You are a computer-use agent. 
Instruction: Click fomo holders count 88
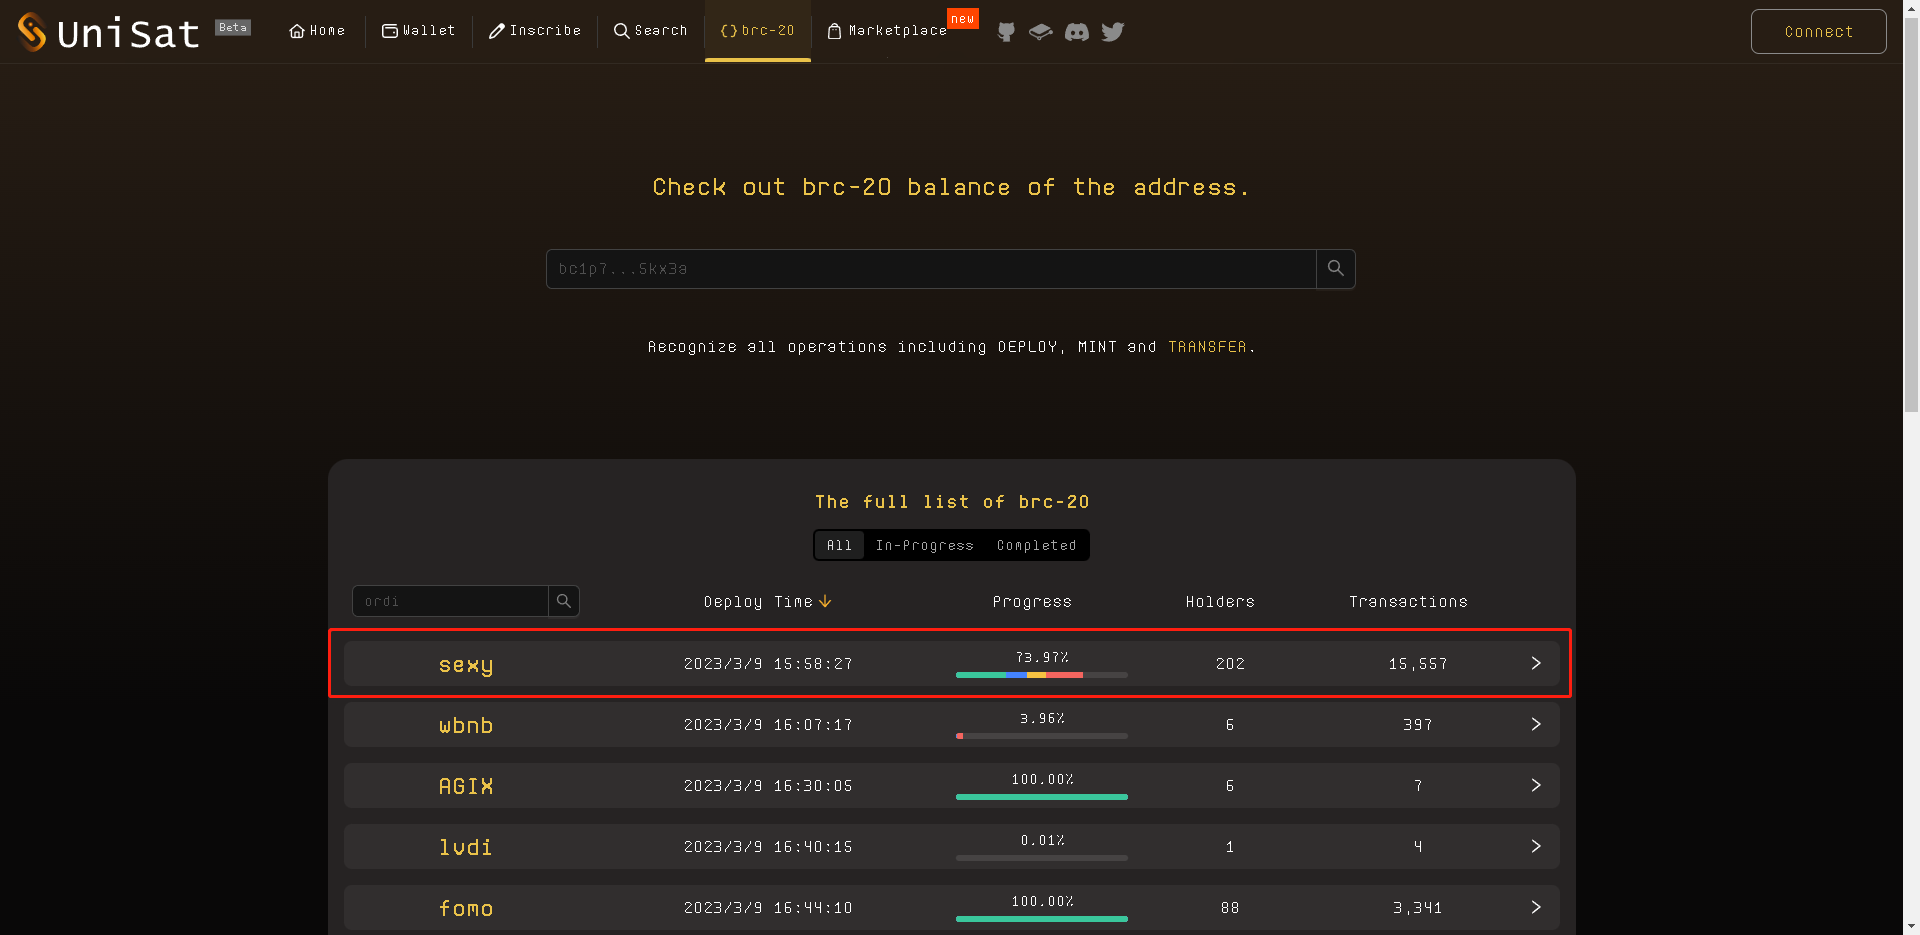coord(1230,908)
